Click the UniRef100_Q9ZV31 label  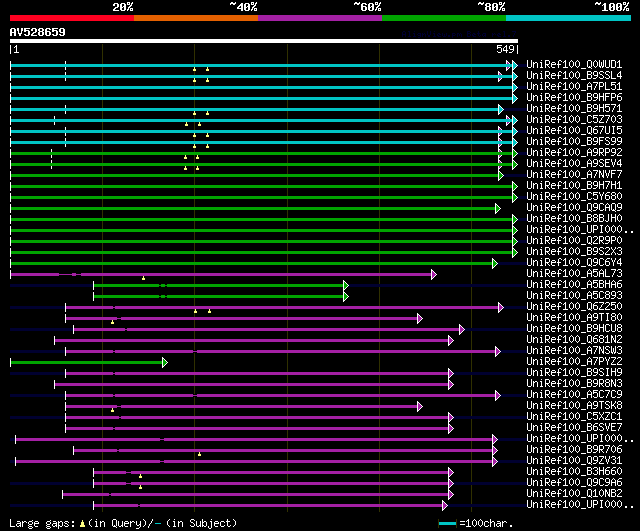point(574,461)
